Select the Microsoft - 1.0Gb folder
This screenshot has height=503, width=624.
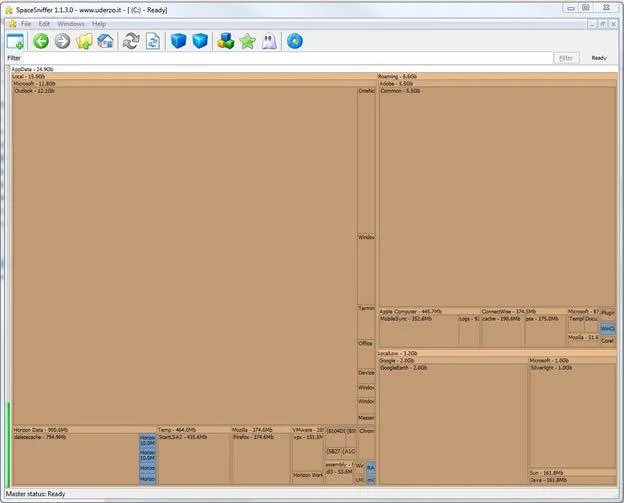pyautogui.click(x=572, y=361)
